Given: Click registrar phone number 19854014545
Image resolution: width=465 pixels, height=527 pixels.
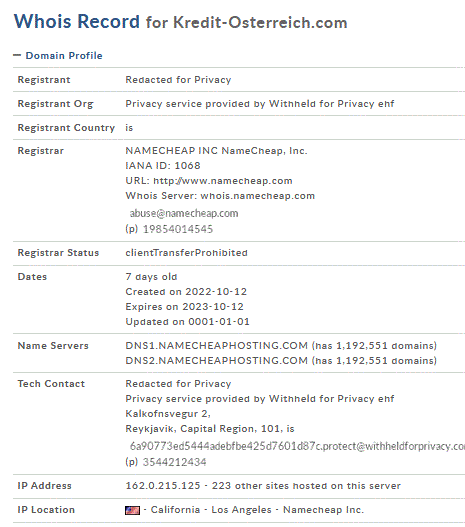Looking at the screenshot, I should click(178, 229).
